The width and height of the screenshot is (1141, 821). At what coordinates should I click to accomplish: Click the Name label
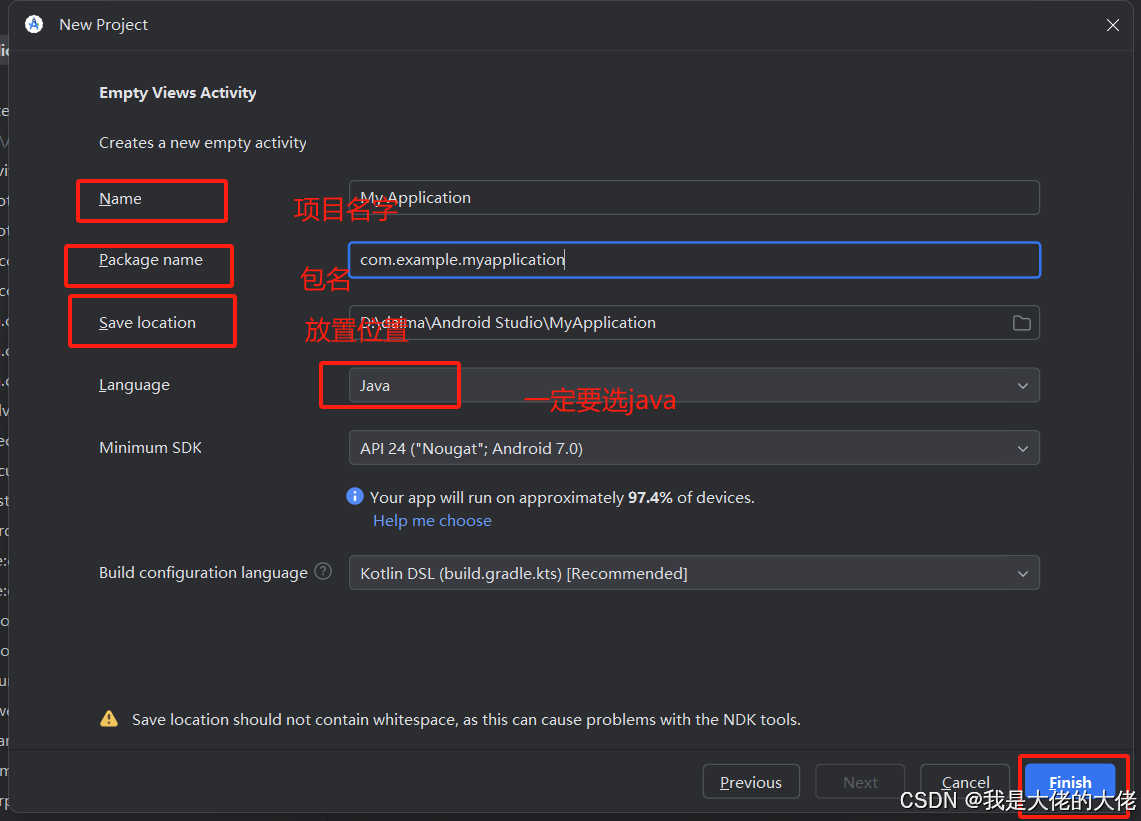click(120, 199)
